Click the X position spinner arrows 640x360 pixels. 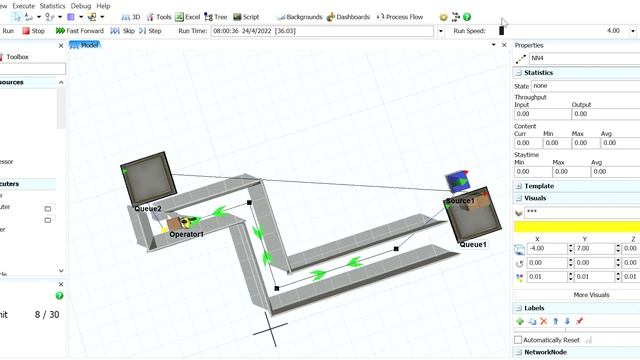[570, 249]
